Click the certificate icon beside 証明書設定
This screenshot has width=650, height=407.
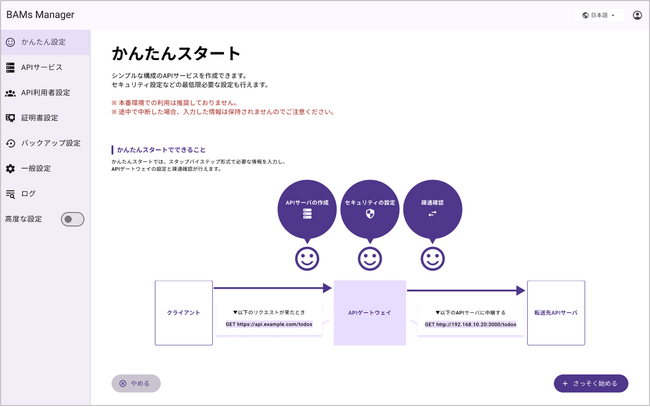click(10, 118)
